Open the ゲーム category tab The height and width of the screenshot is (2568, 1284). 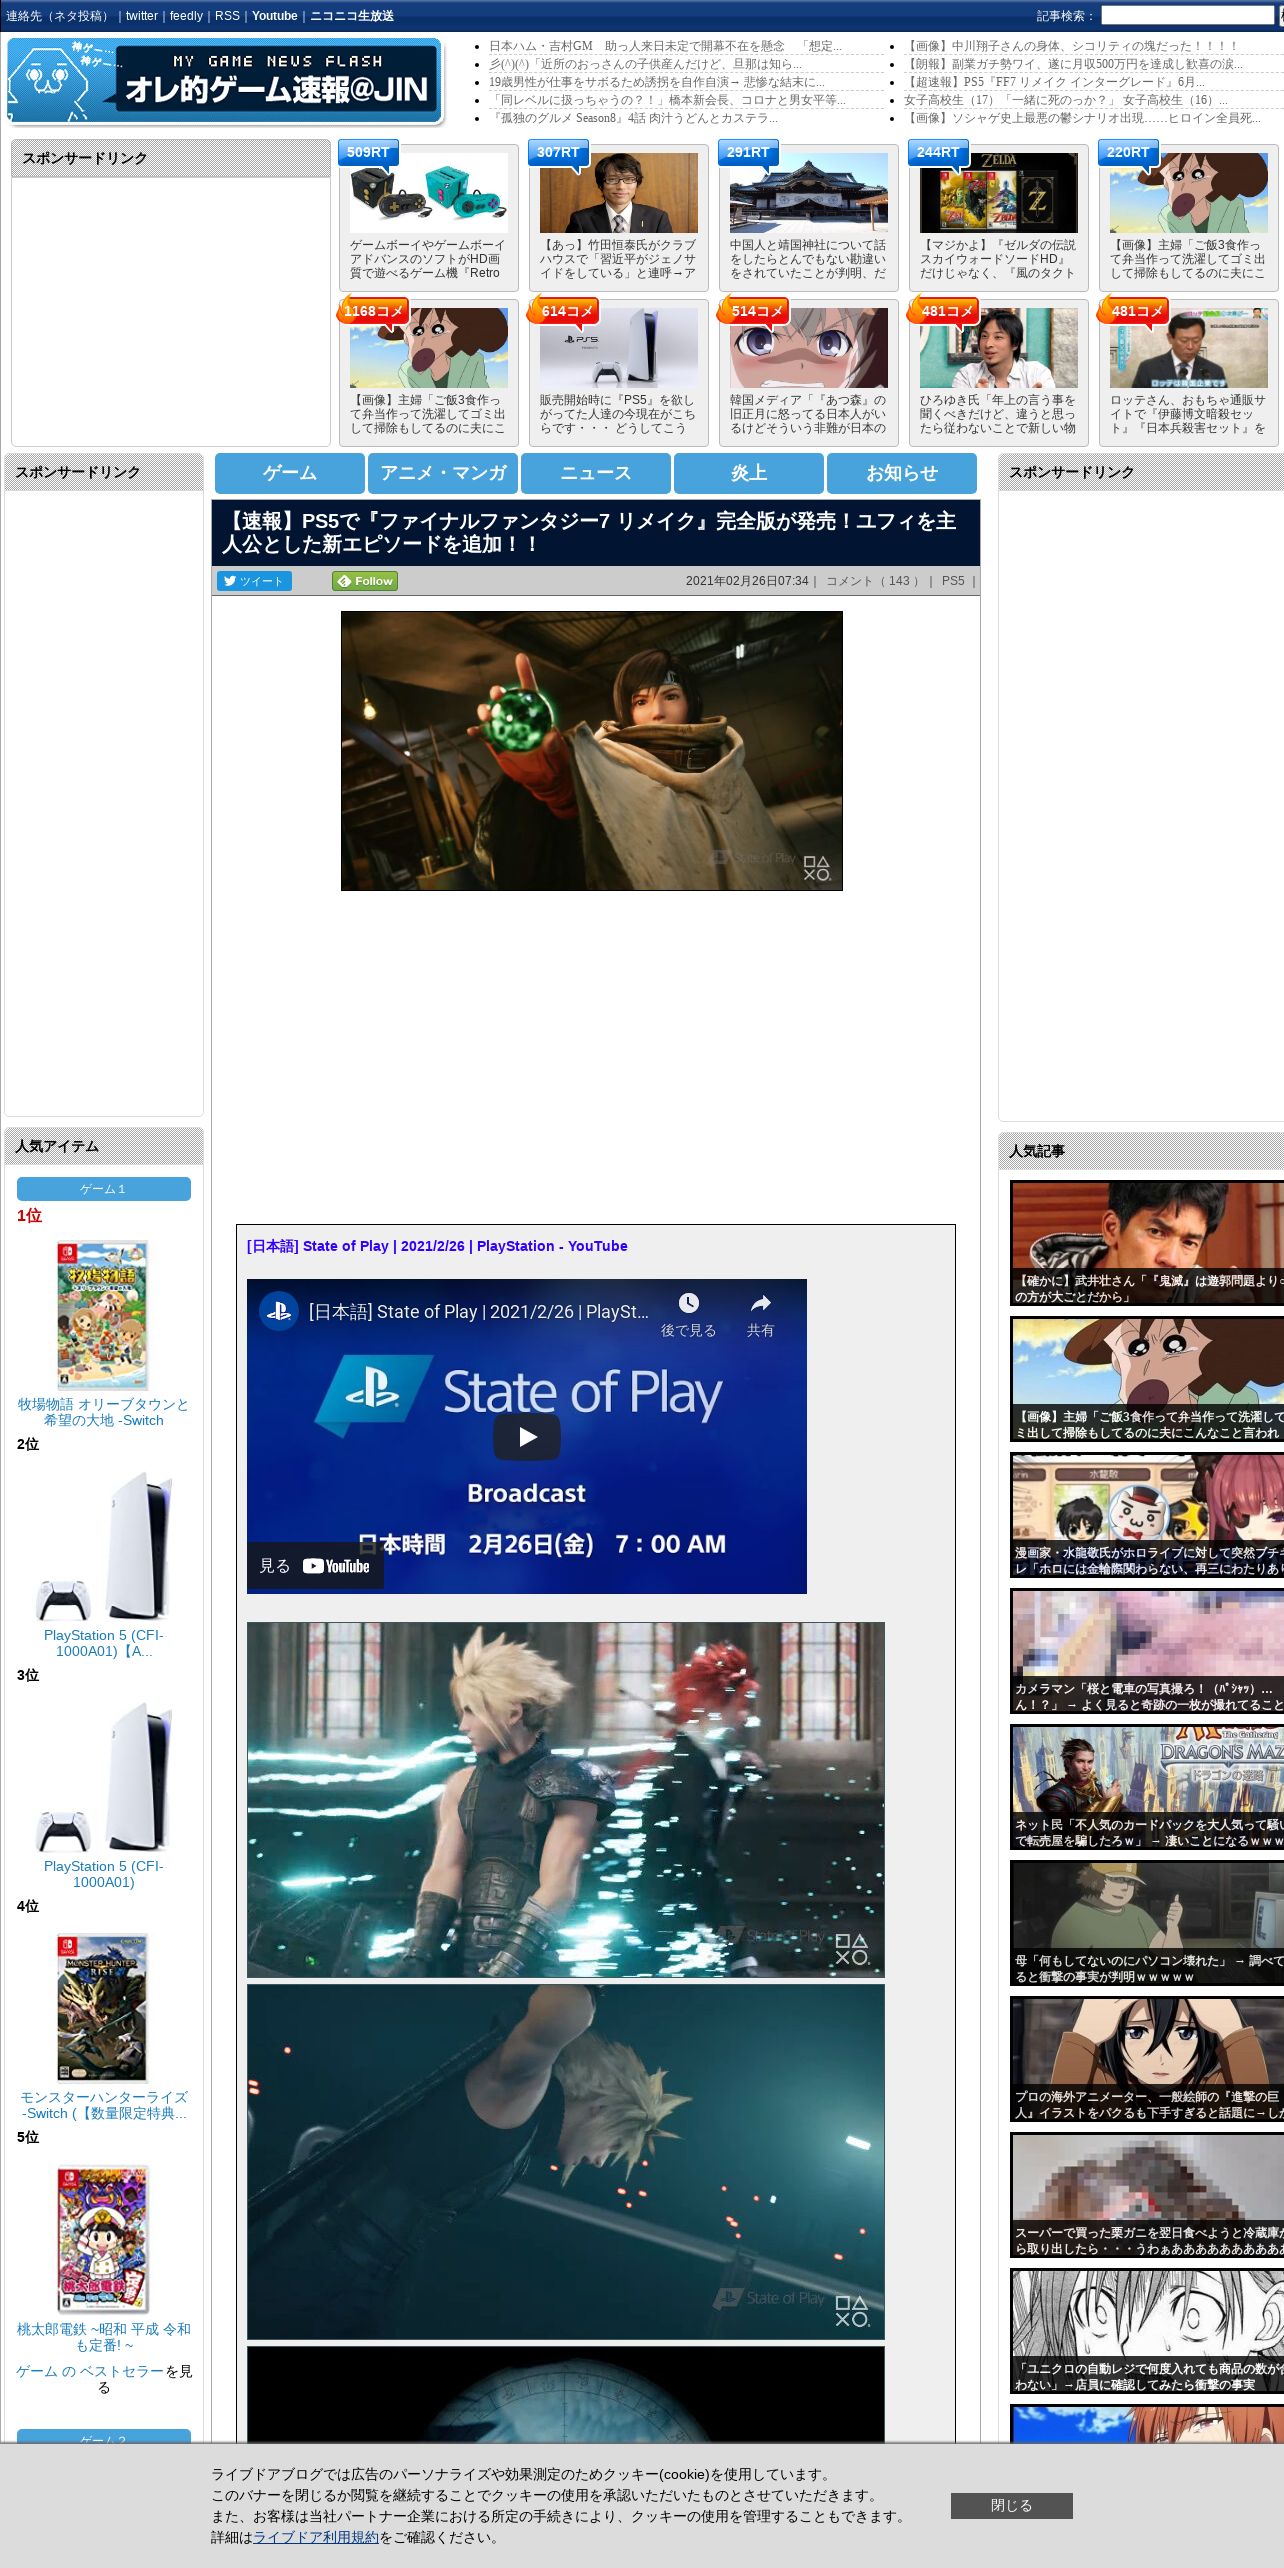(x=290, y=473)
